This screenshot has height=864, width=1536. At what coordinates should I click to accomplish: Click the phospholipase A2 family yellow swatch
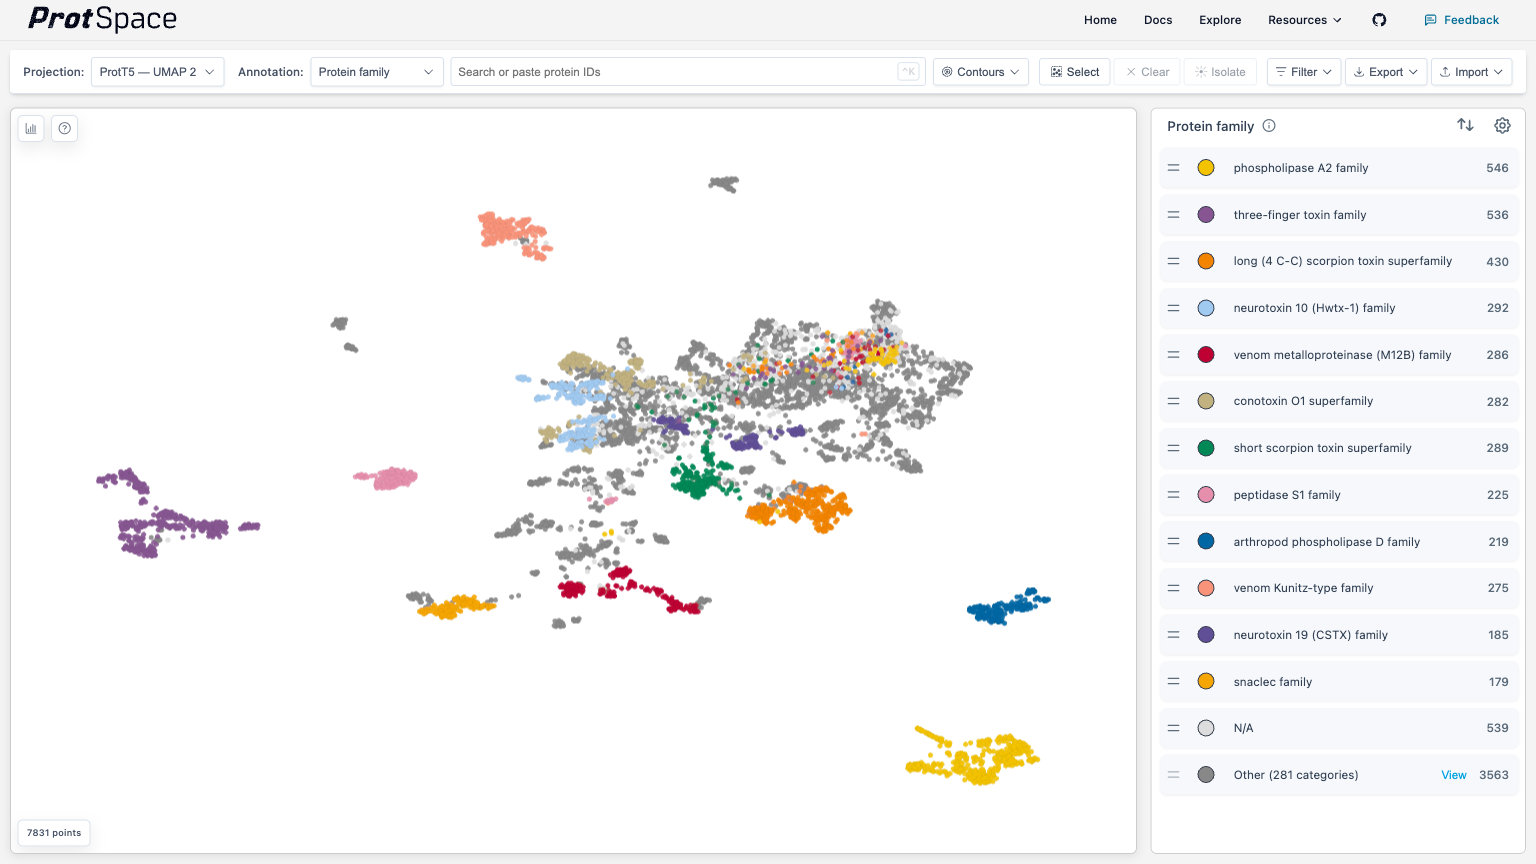click(x=1206, y=168)
